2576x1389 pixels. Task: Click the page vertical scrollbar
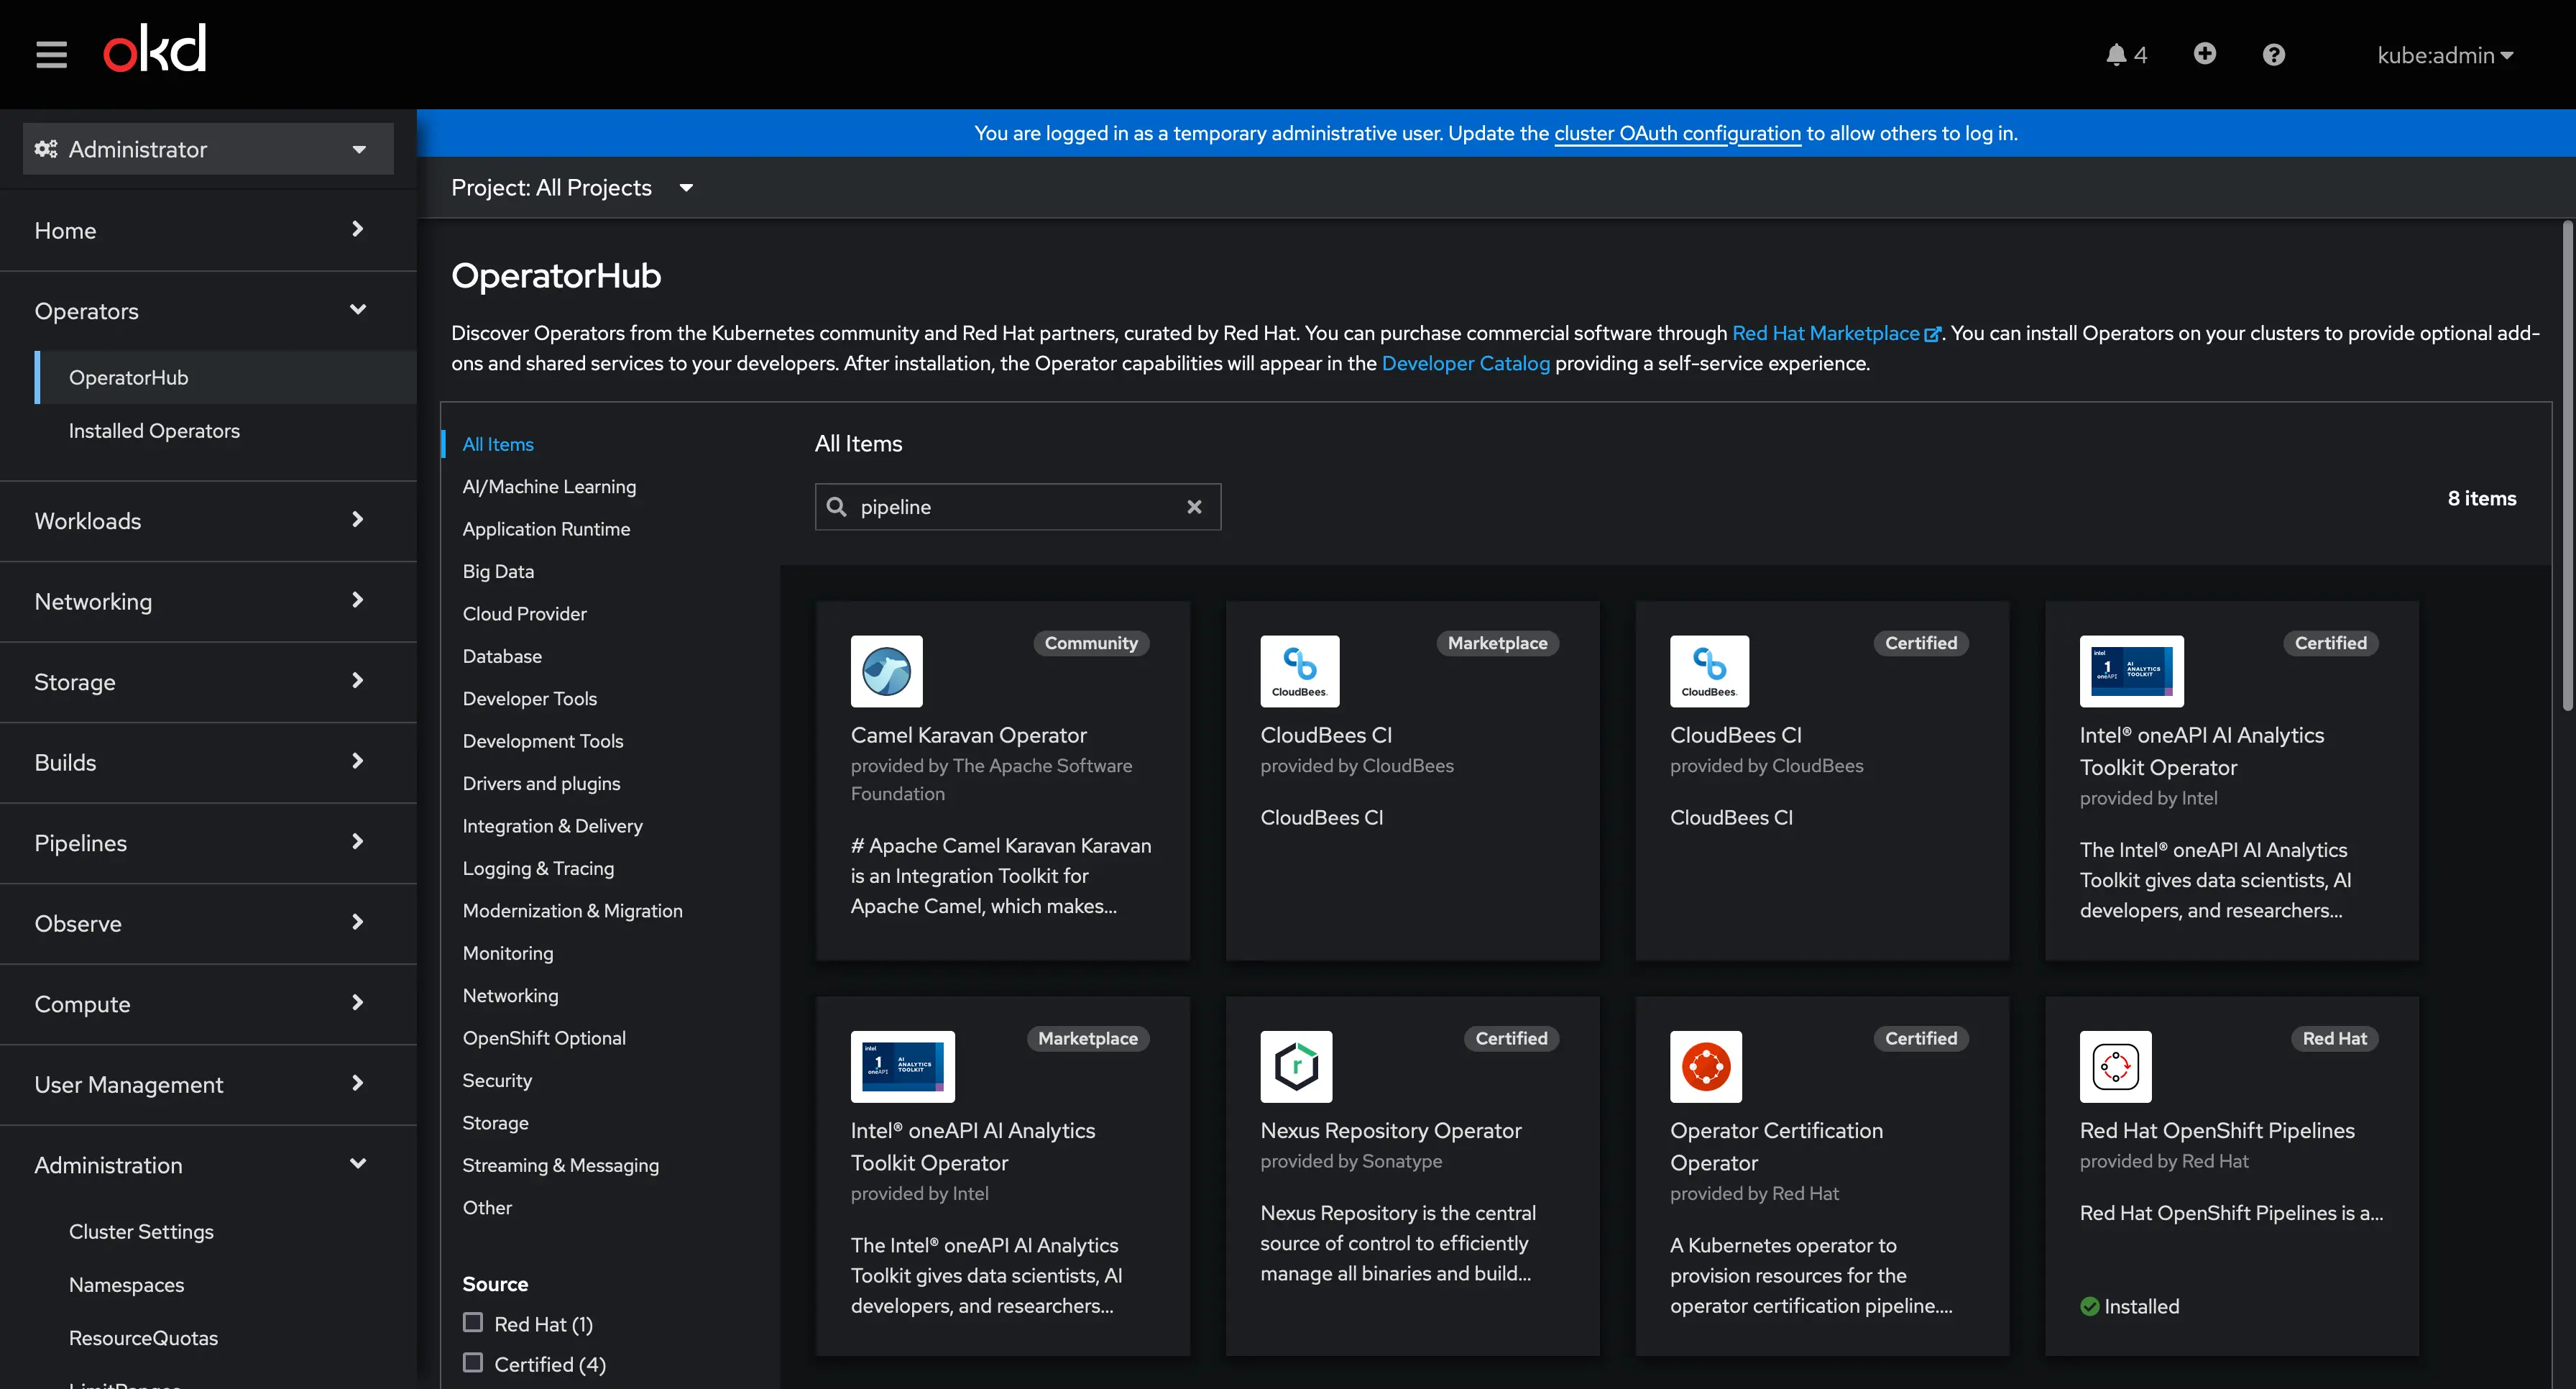point(2567,465)
